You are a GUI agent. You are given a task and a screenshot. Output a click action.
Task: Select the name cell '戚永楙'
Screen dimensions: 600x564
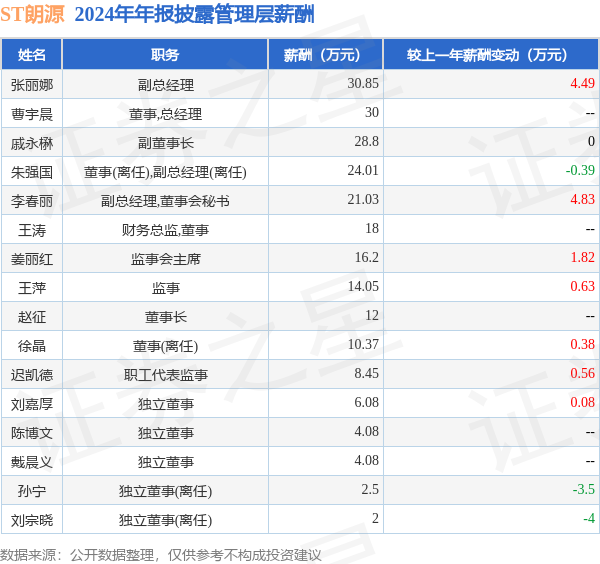32,143
